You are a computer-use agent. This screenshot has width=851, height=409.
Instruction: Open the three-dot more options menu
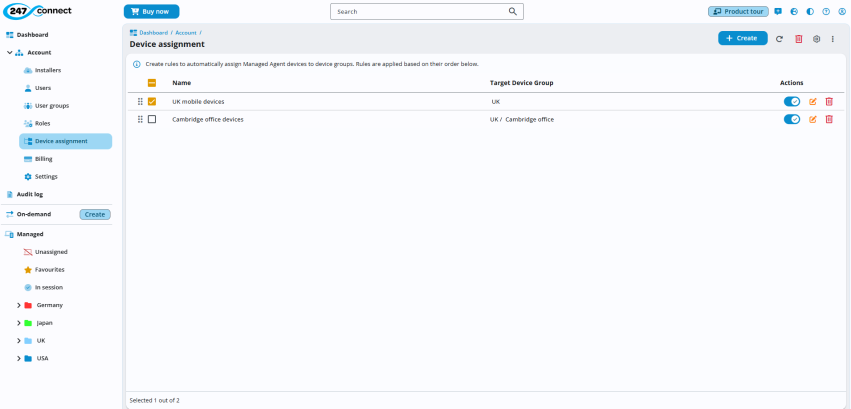(x=833, y=39)
